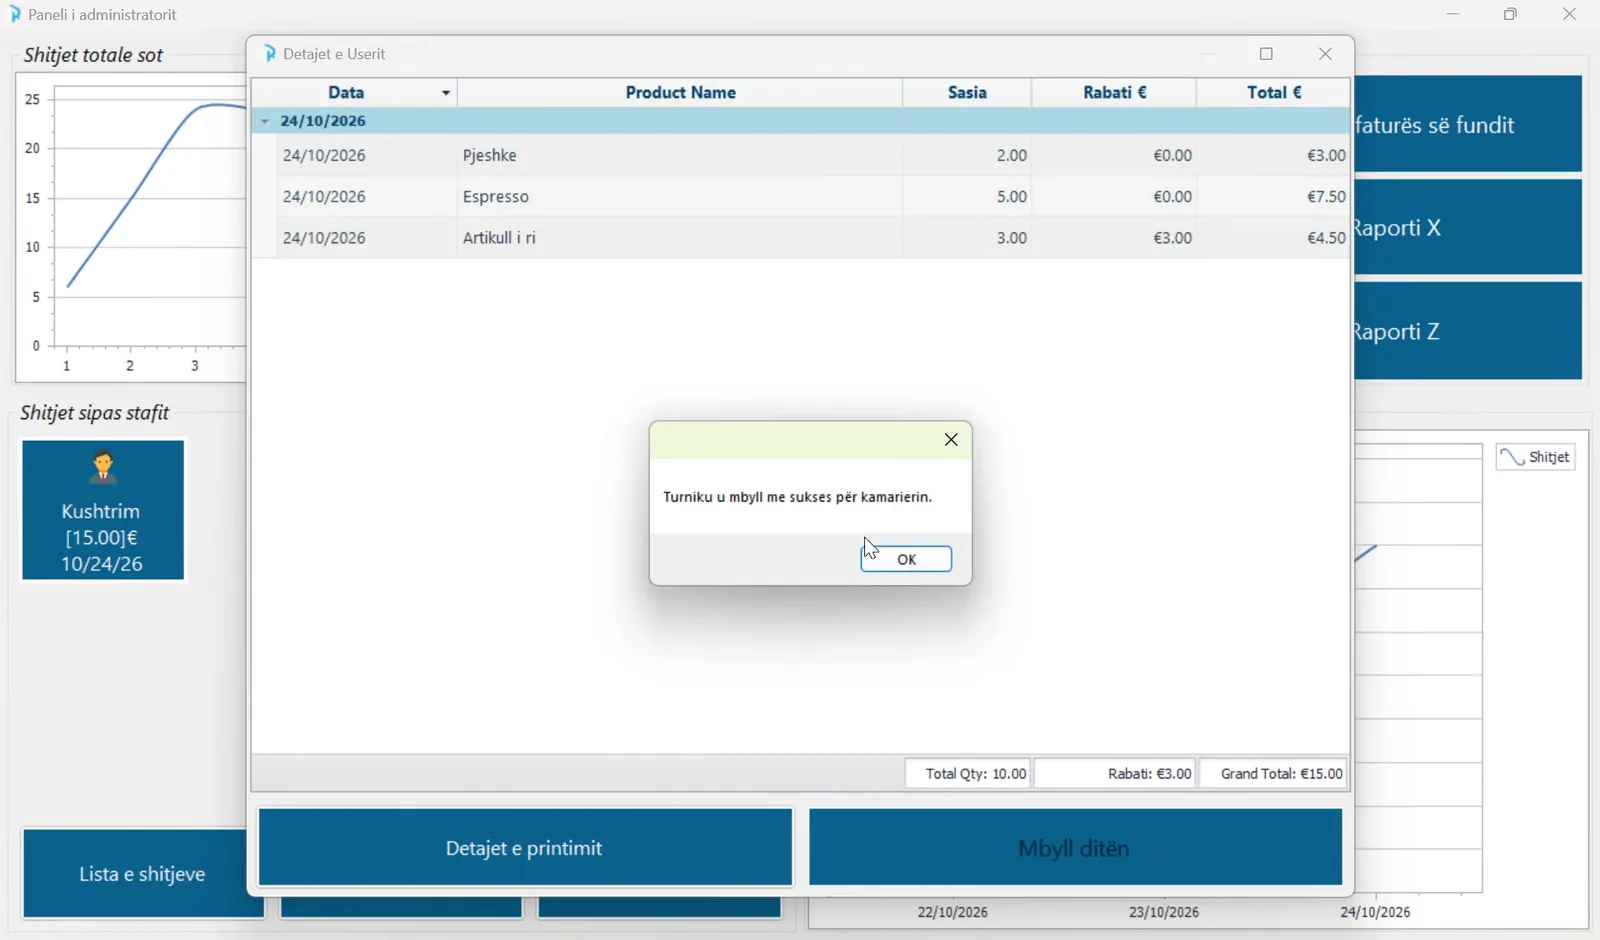The width and height of the screenshot is (1600, 940).
Task: Close the message dialog with its X
Action: coord(951,440)
